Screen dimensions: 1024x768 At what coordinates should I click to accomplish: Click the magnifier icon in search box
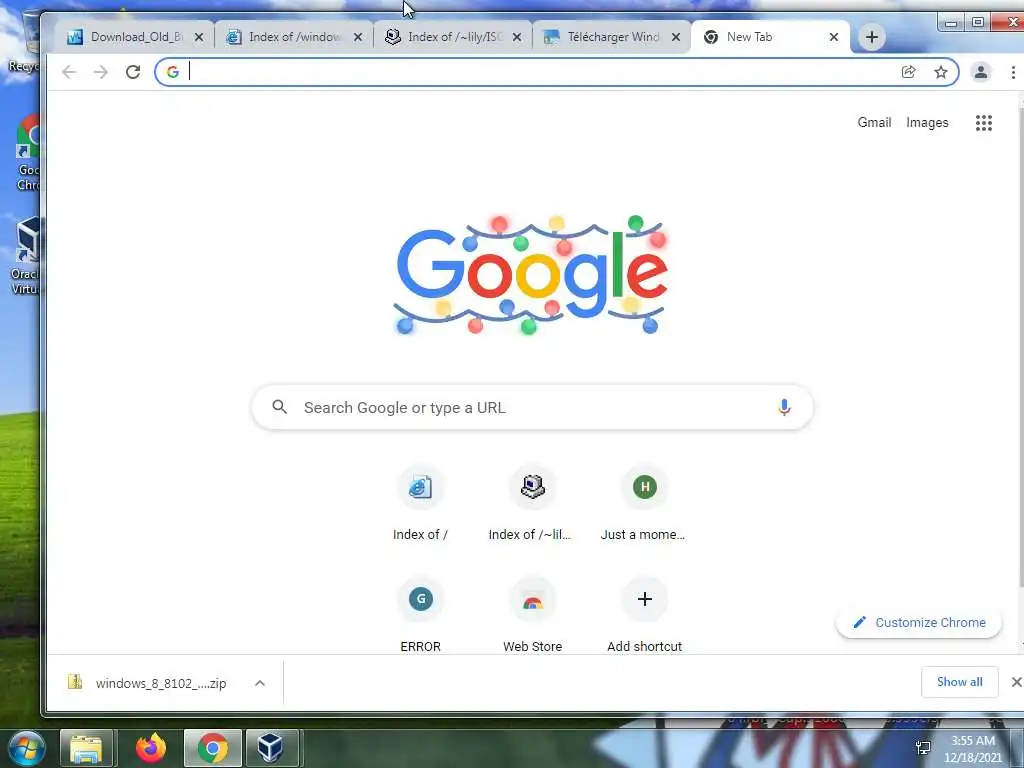280,407
